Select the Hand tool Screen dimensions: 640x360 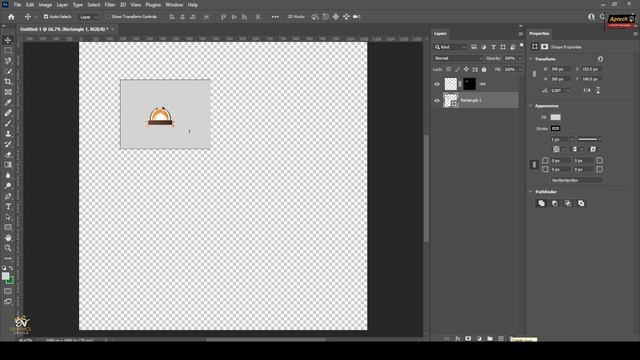tap(8, 238)
